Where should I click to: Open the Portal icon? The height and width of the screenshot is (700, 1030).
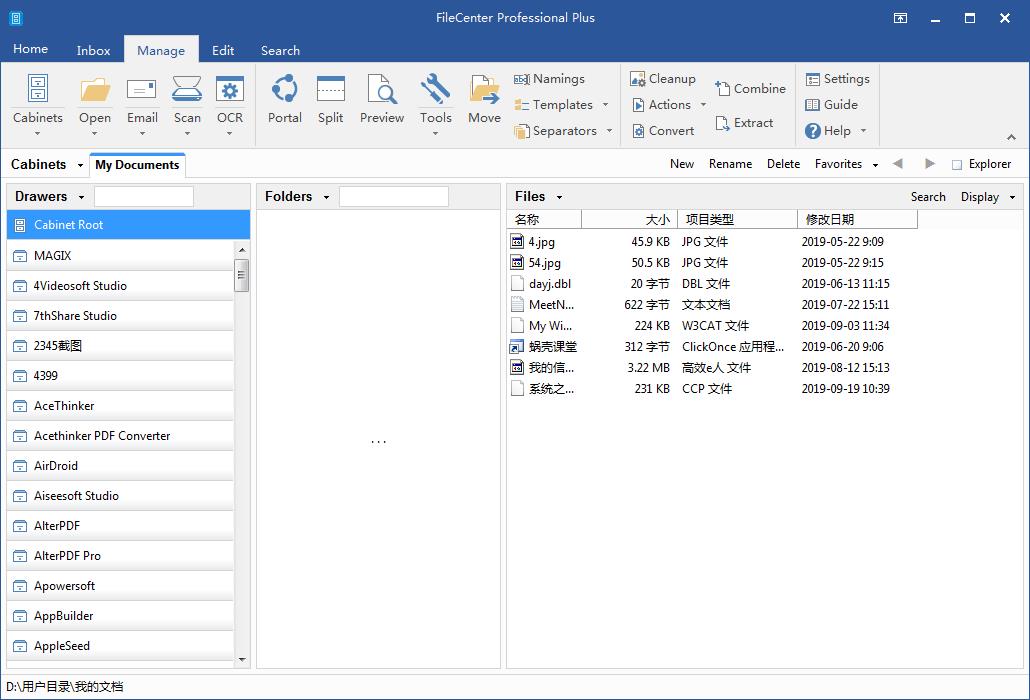coord(284,99)
